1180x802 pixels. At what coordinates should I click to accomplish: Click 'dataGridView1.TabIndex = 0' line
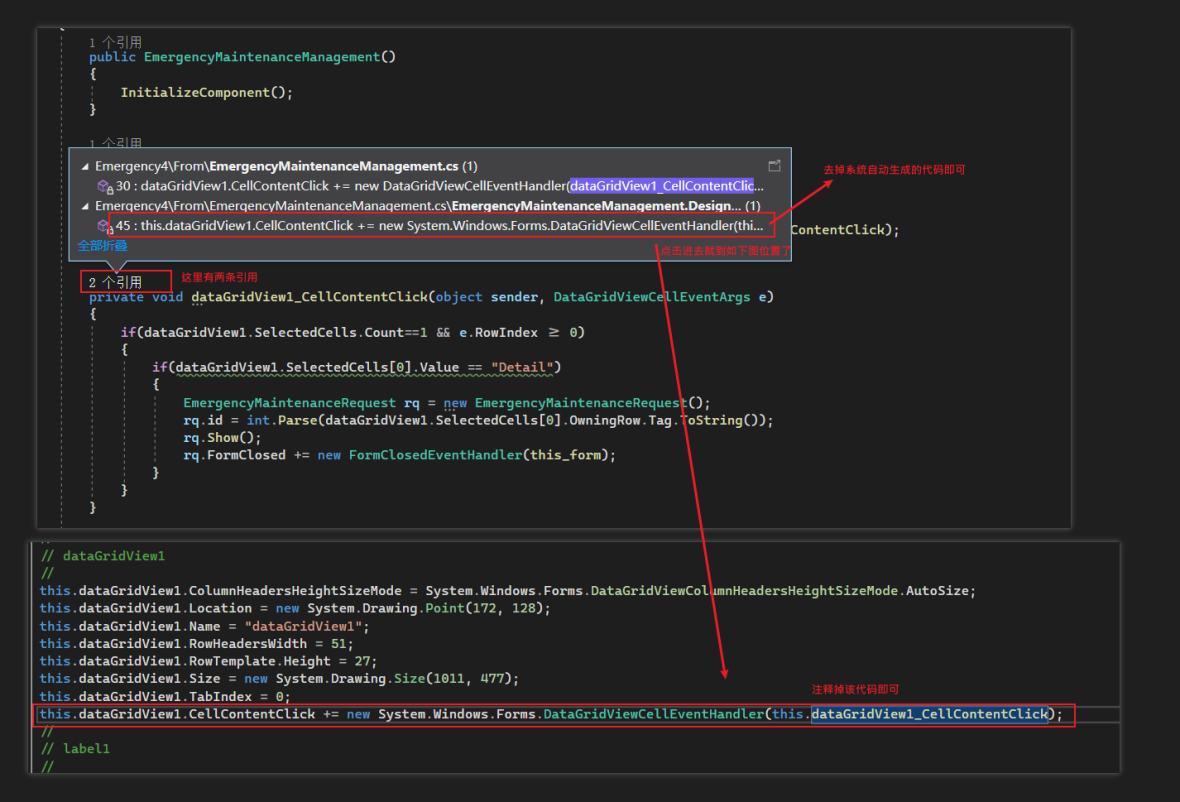pyautogui.click(x=165, y=697)
